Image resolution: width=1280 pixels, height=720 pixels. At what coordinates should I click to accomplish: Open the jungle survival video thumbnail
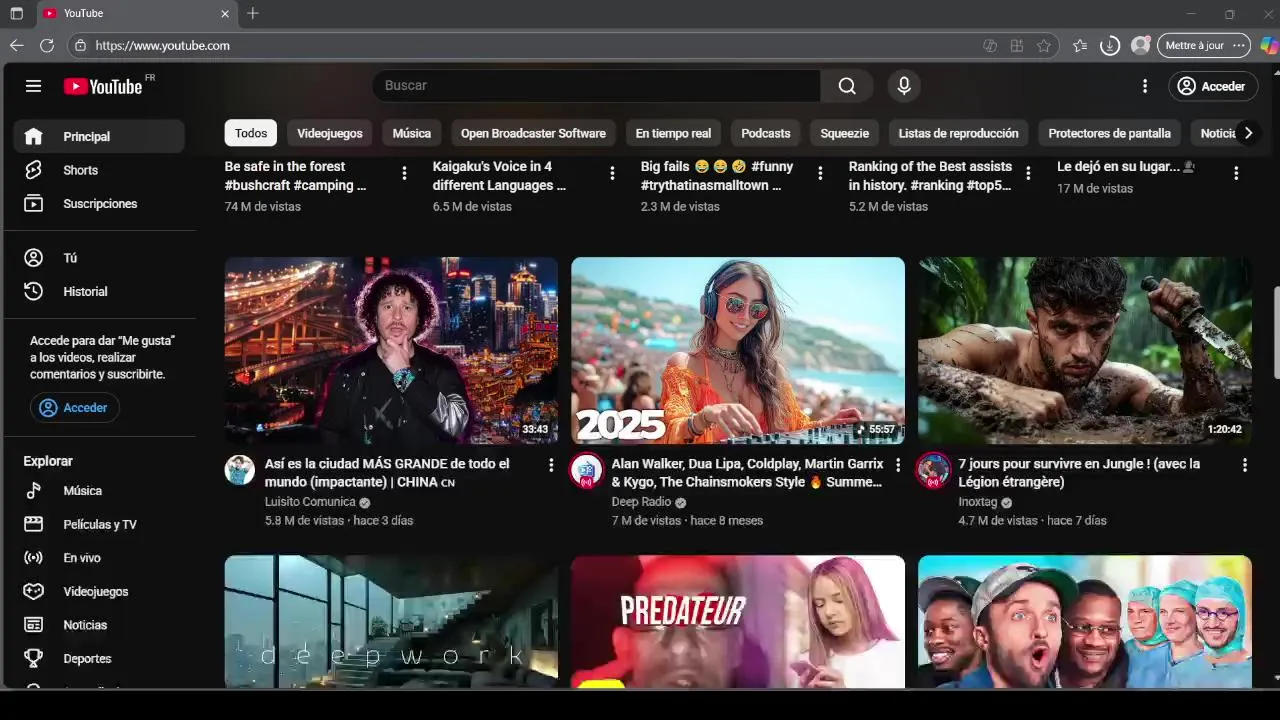click(x=1085, y=351)
